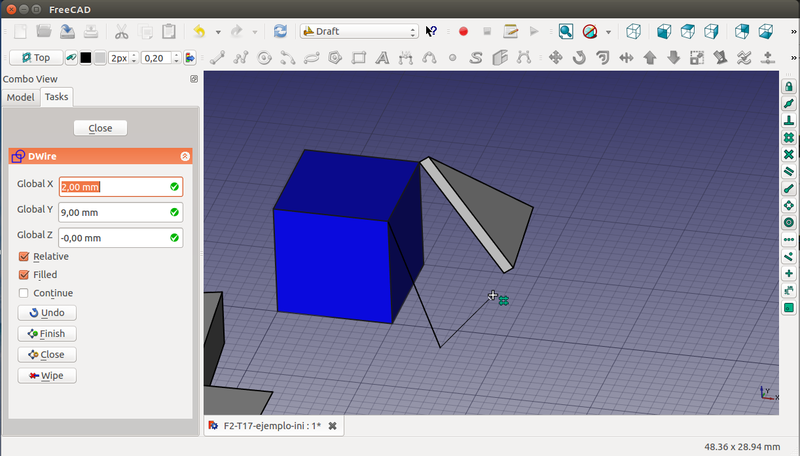Collapse the DWire task panel

(x=184, y=157)
